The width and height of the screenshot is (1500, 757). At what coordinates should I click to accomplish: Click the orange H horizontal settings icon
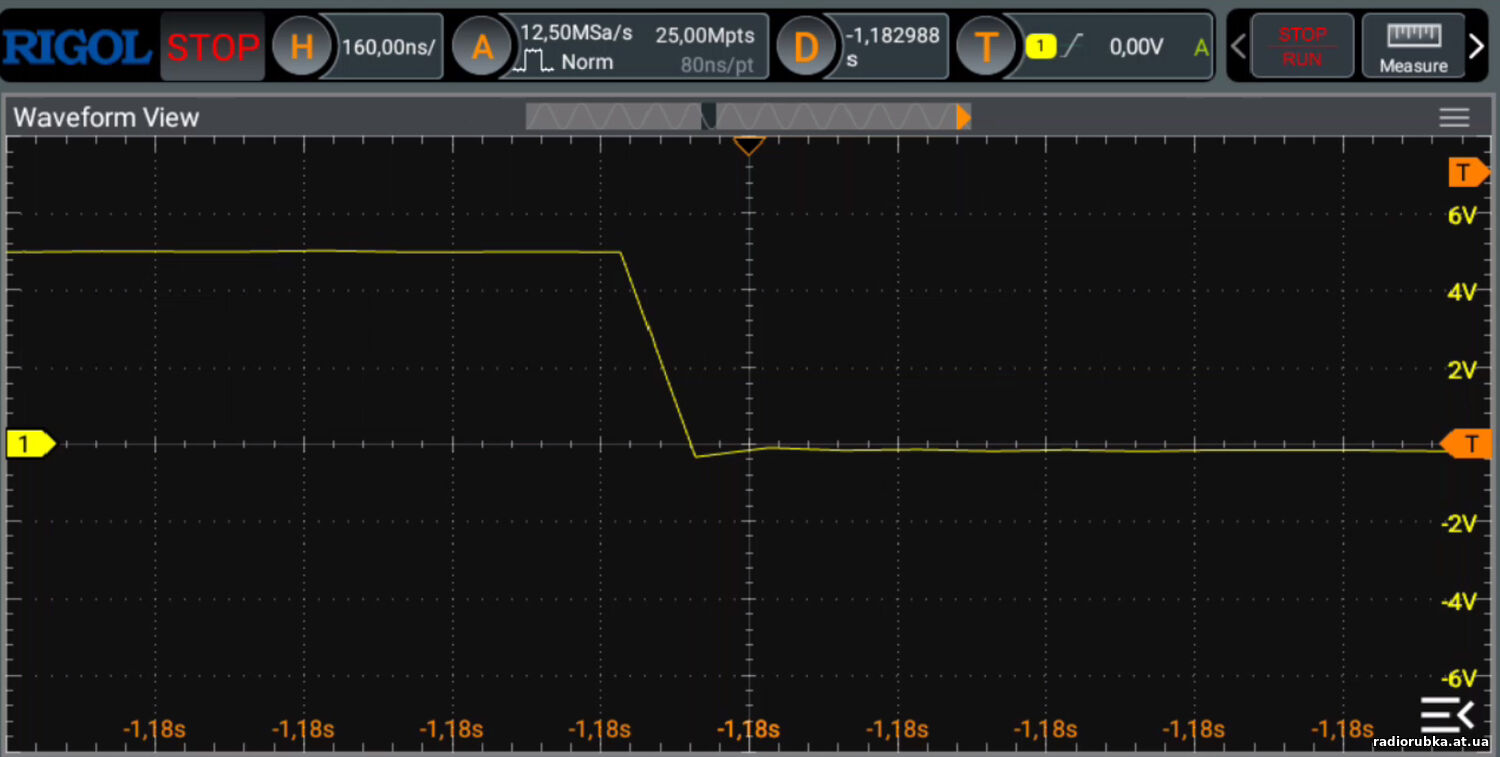[x=301, y=46]
